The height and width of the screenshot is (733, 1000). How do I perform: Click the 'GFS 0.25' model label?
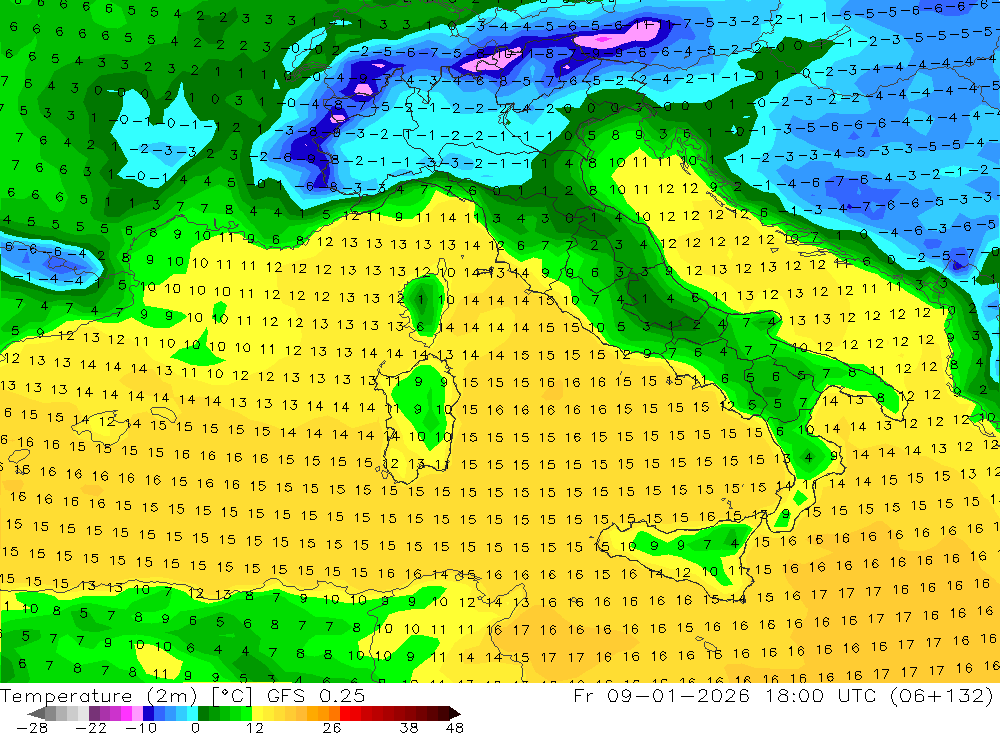coord(316,695)
